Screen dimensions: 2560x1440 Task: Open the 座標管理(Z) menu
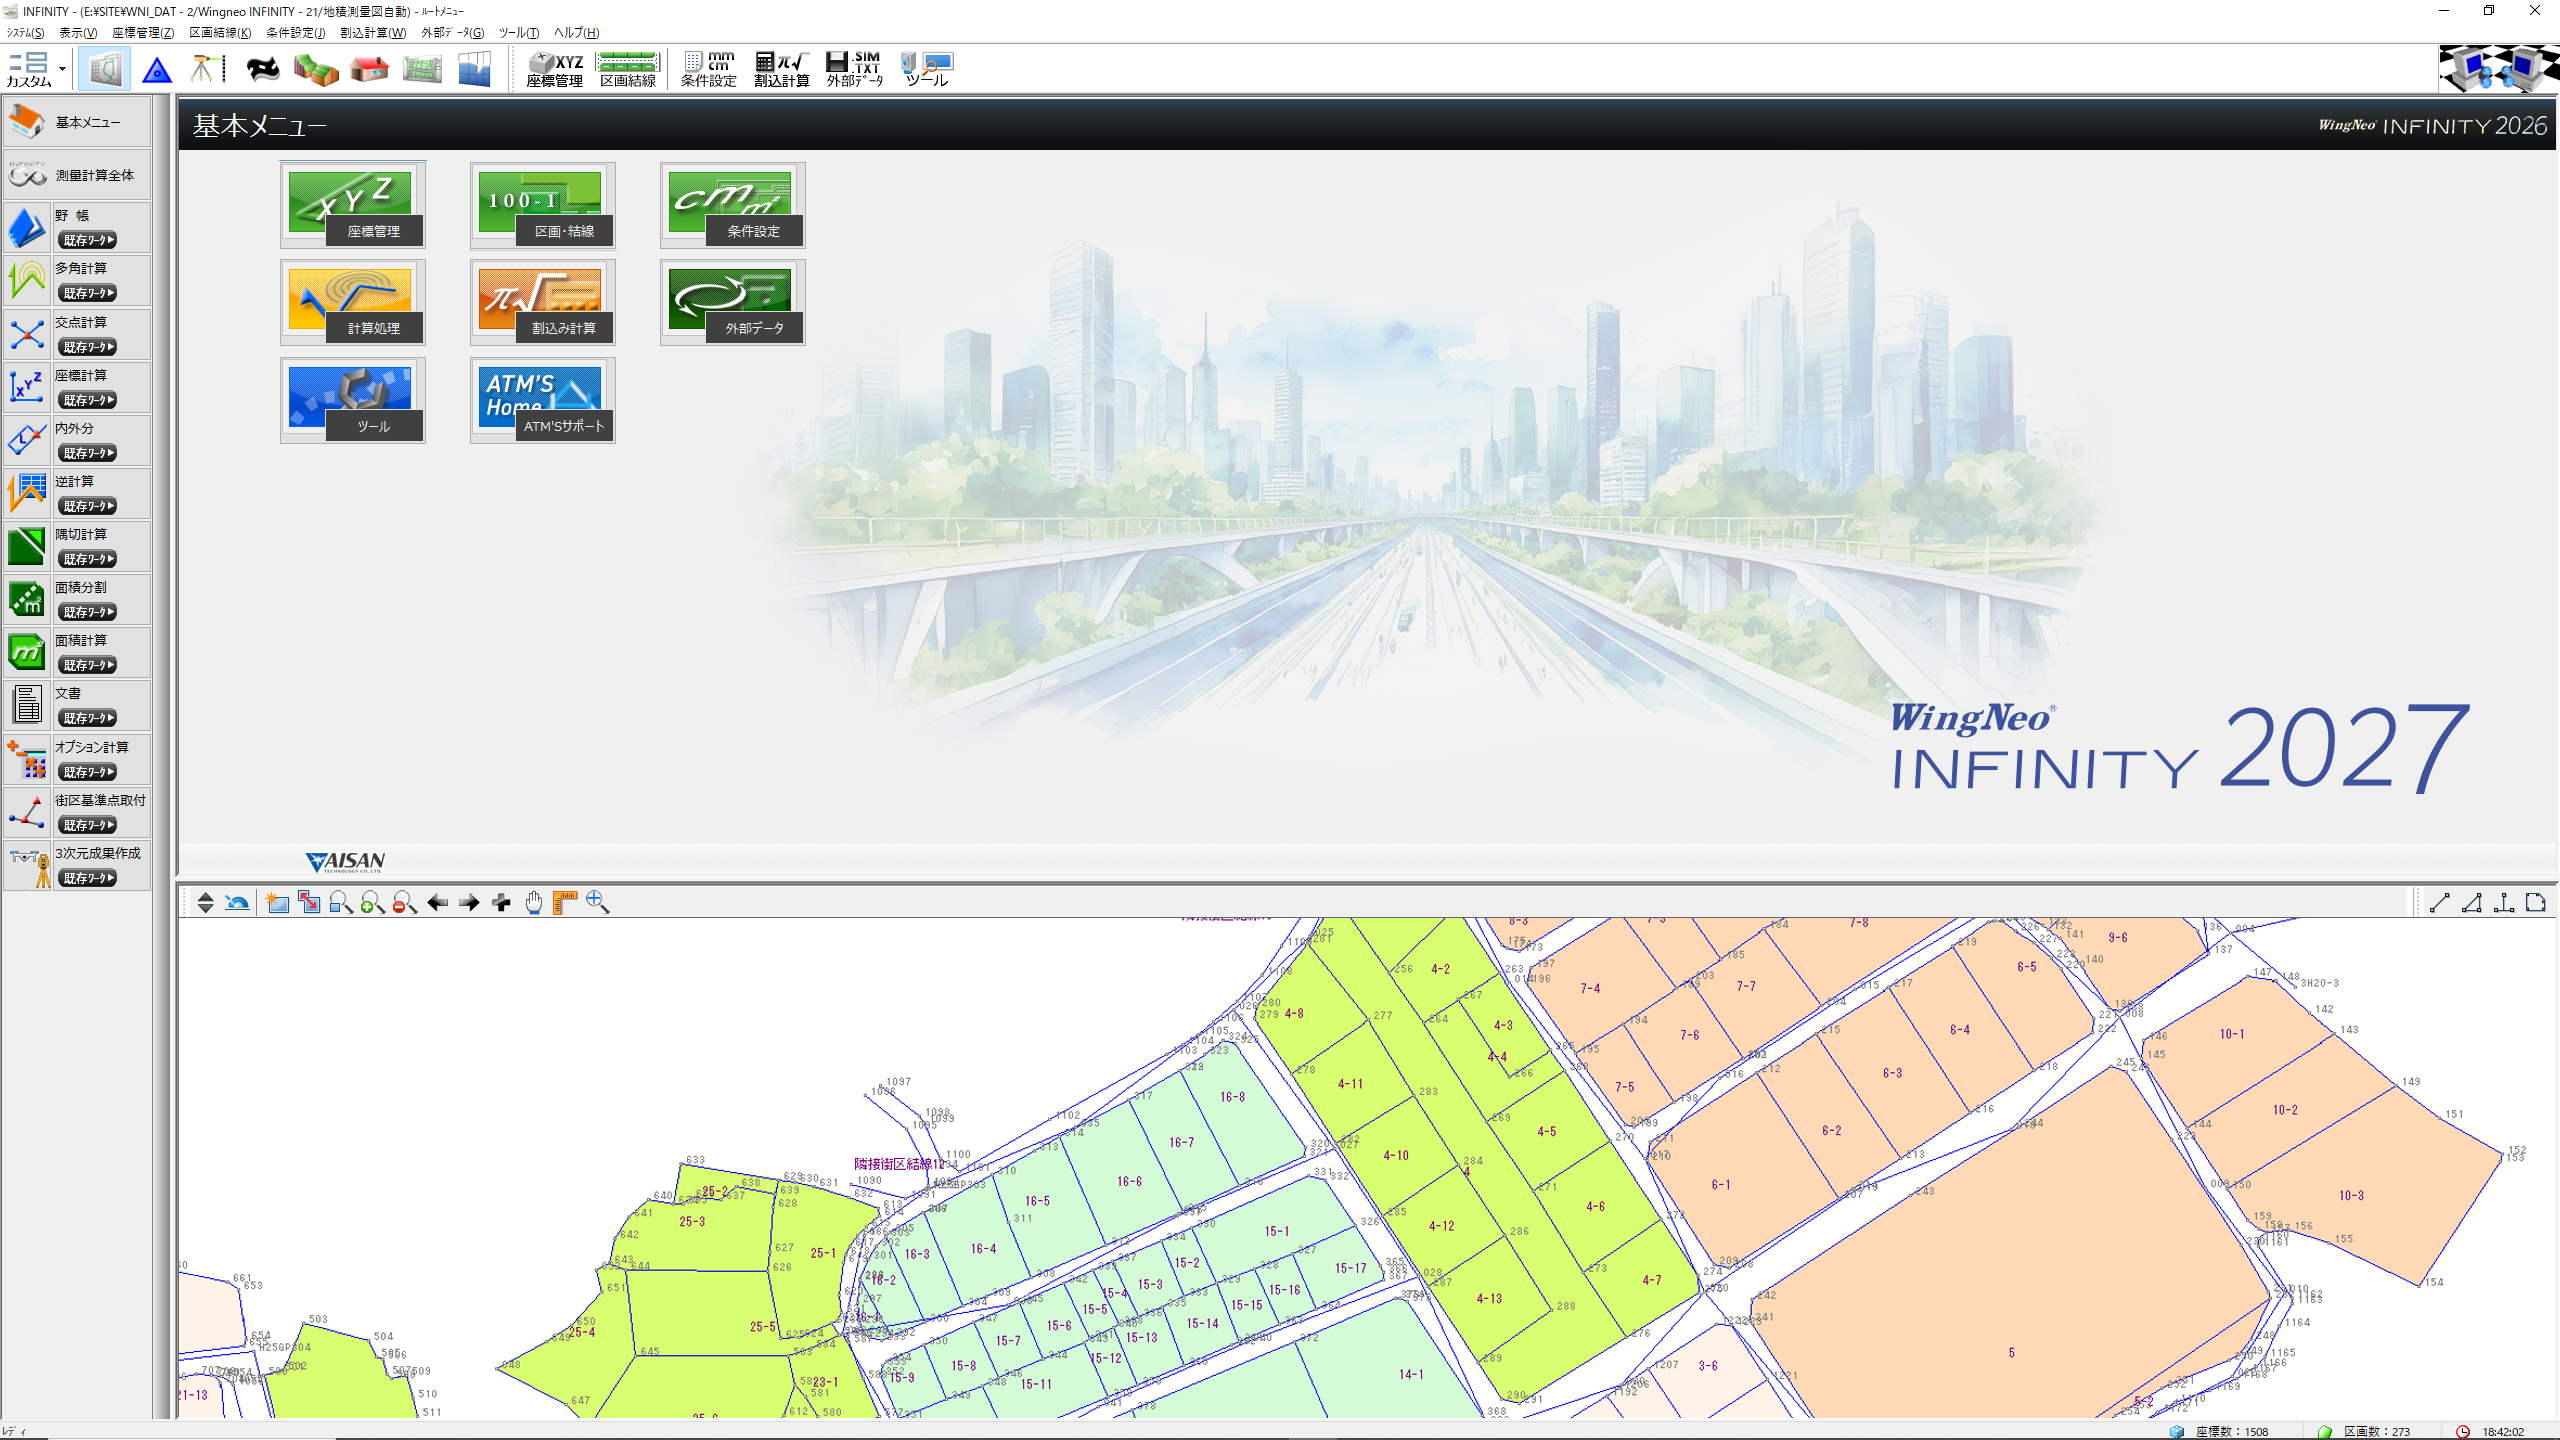pos(143,33)
